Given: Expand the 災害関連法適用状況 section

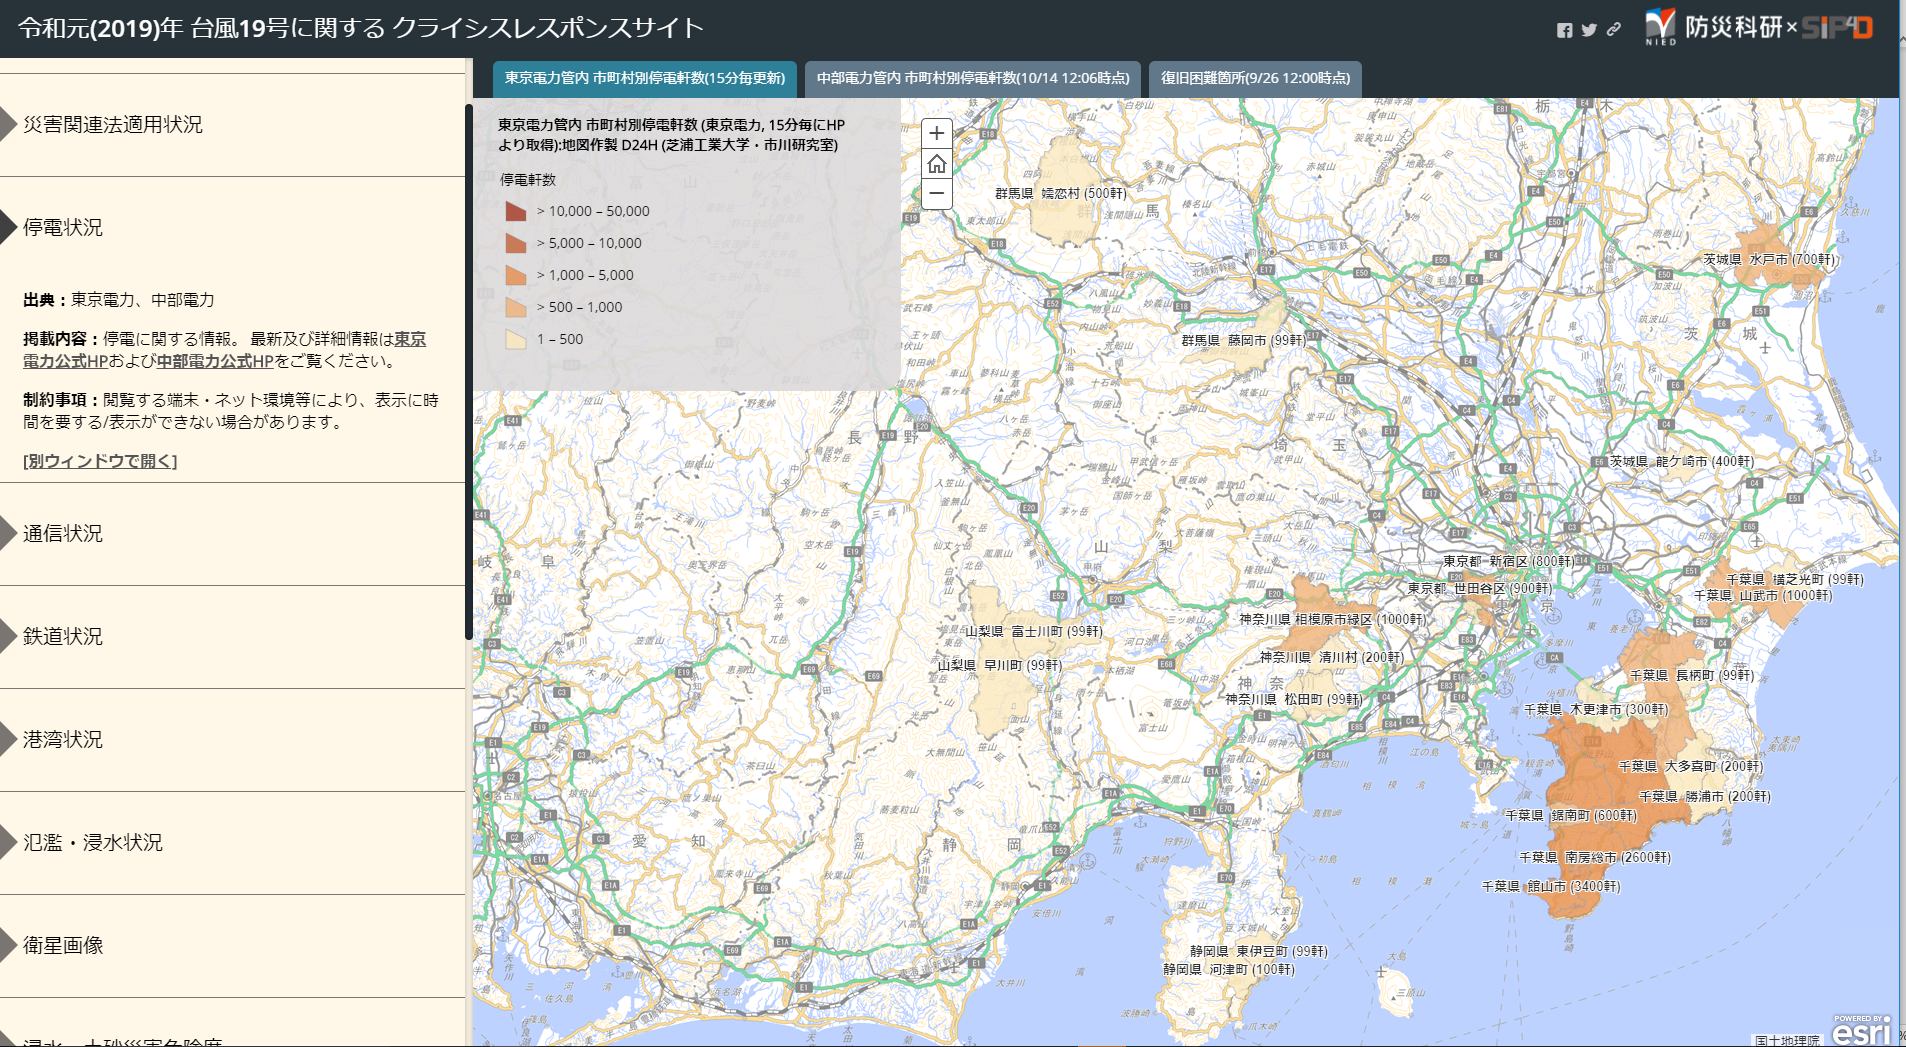Looking at the screenshot, I should [x=113, y=125].
